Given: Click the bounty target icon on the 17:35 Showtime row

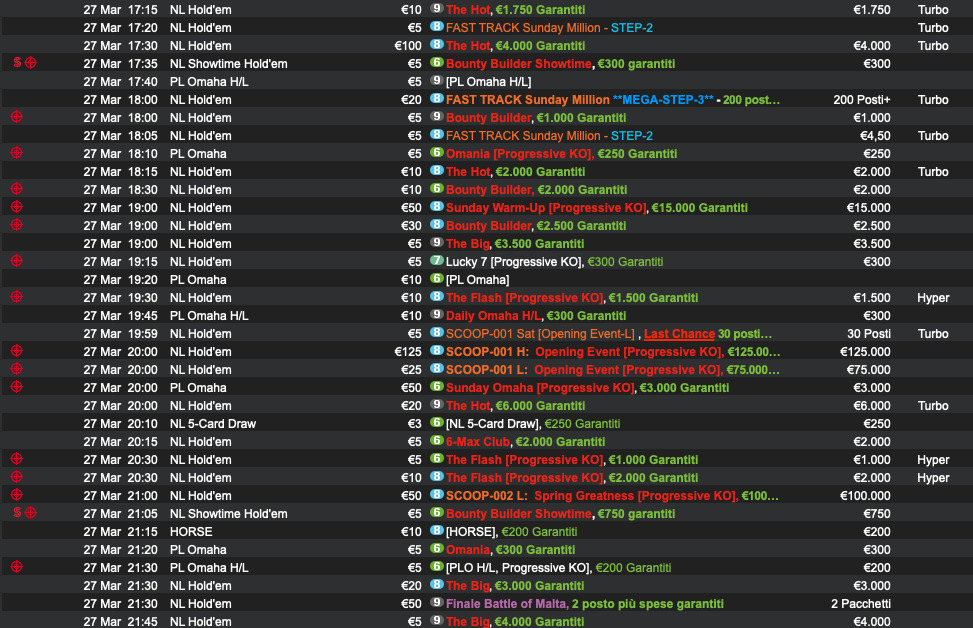Looking at the screenshot, I should (30, 62).
